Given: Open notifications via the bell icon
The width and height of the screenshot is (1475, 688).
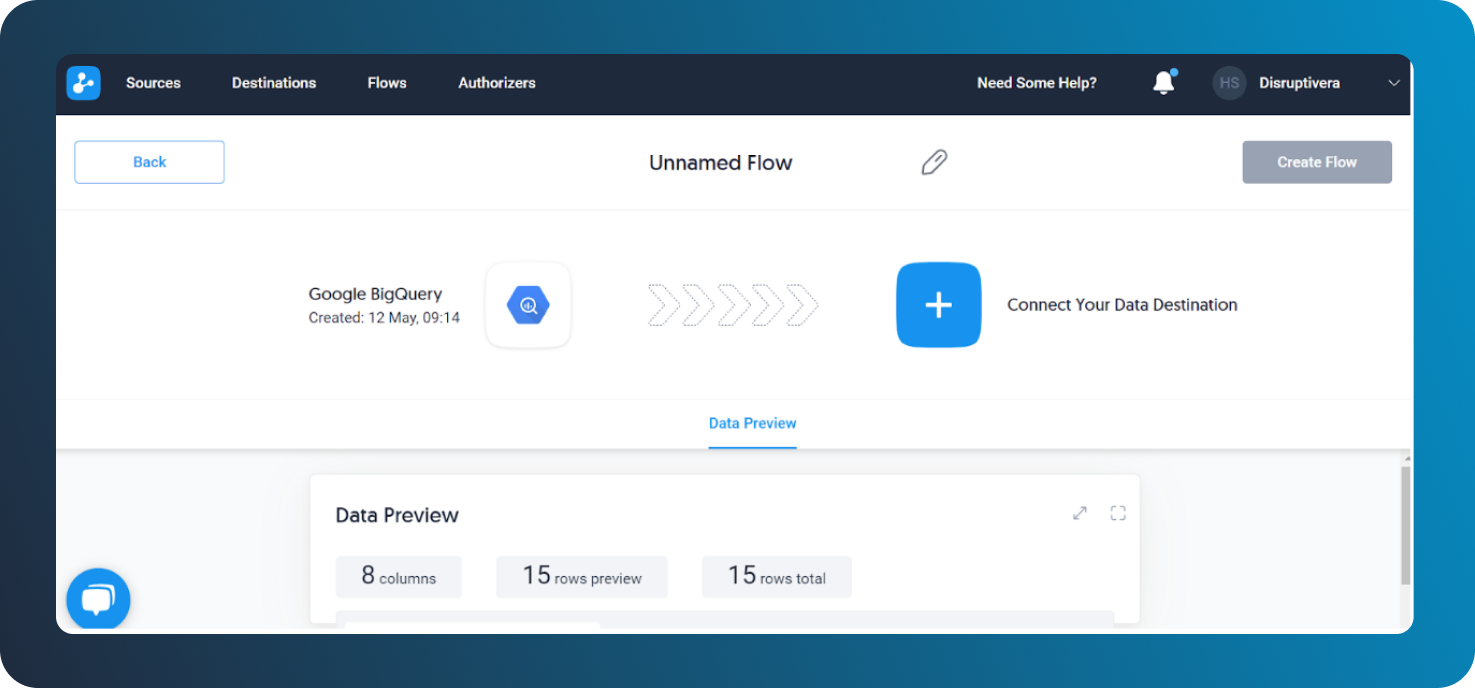Looking at the screenshot, I should 1163,83.
